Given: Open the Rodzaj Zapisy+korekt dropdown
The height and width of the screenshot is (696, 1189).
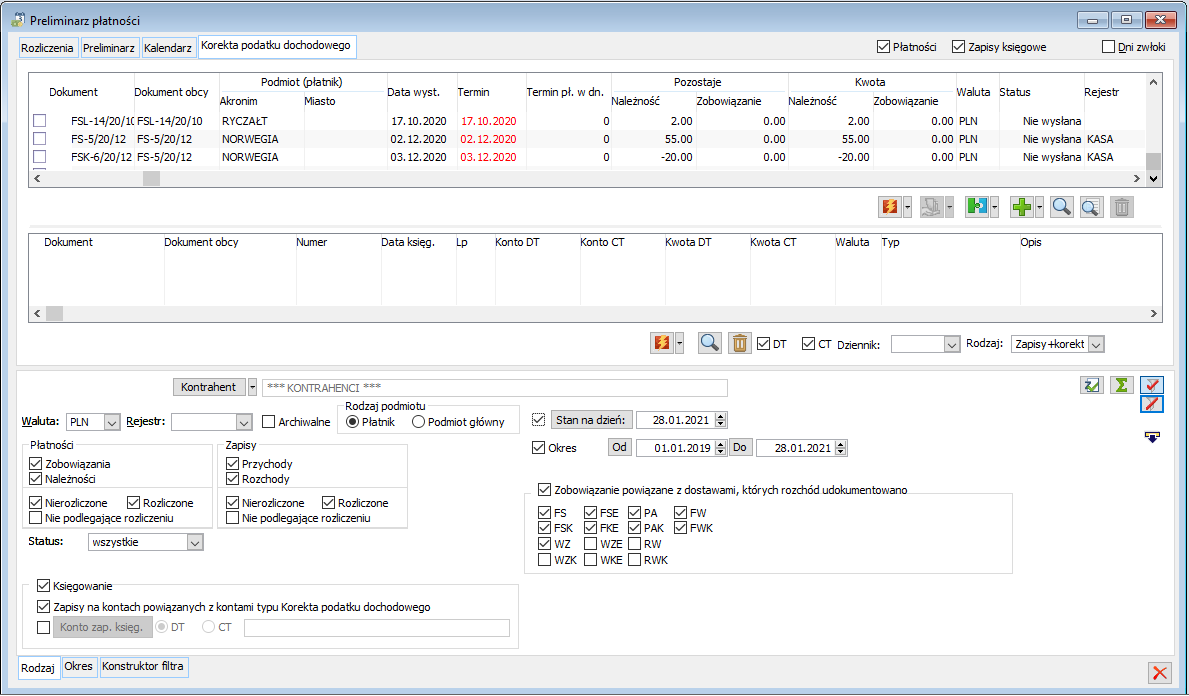Looking at the screenshot, I should [1096, 344].
